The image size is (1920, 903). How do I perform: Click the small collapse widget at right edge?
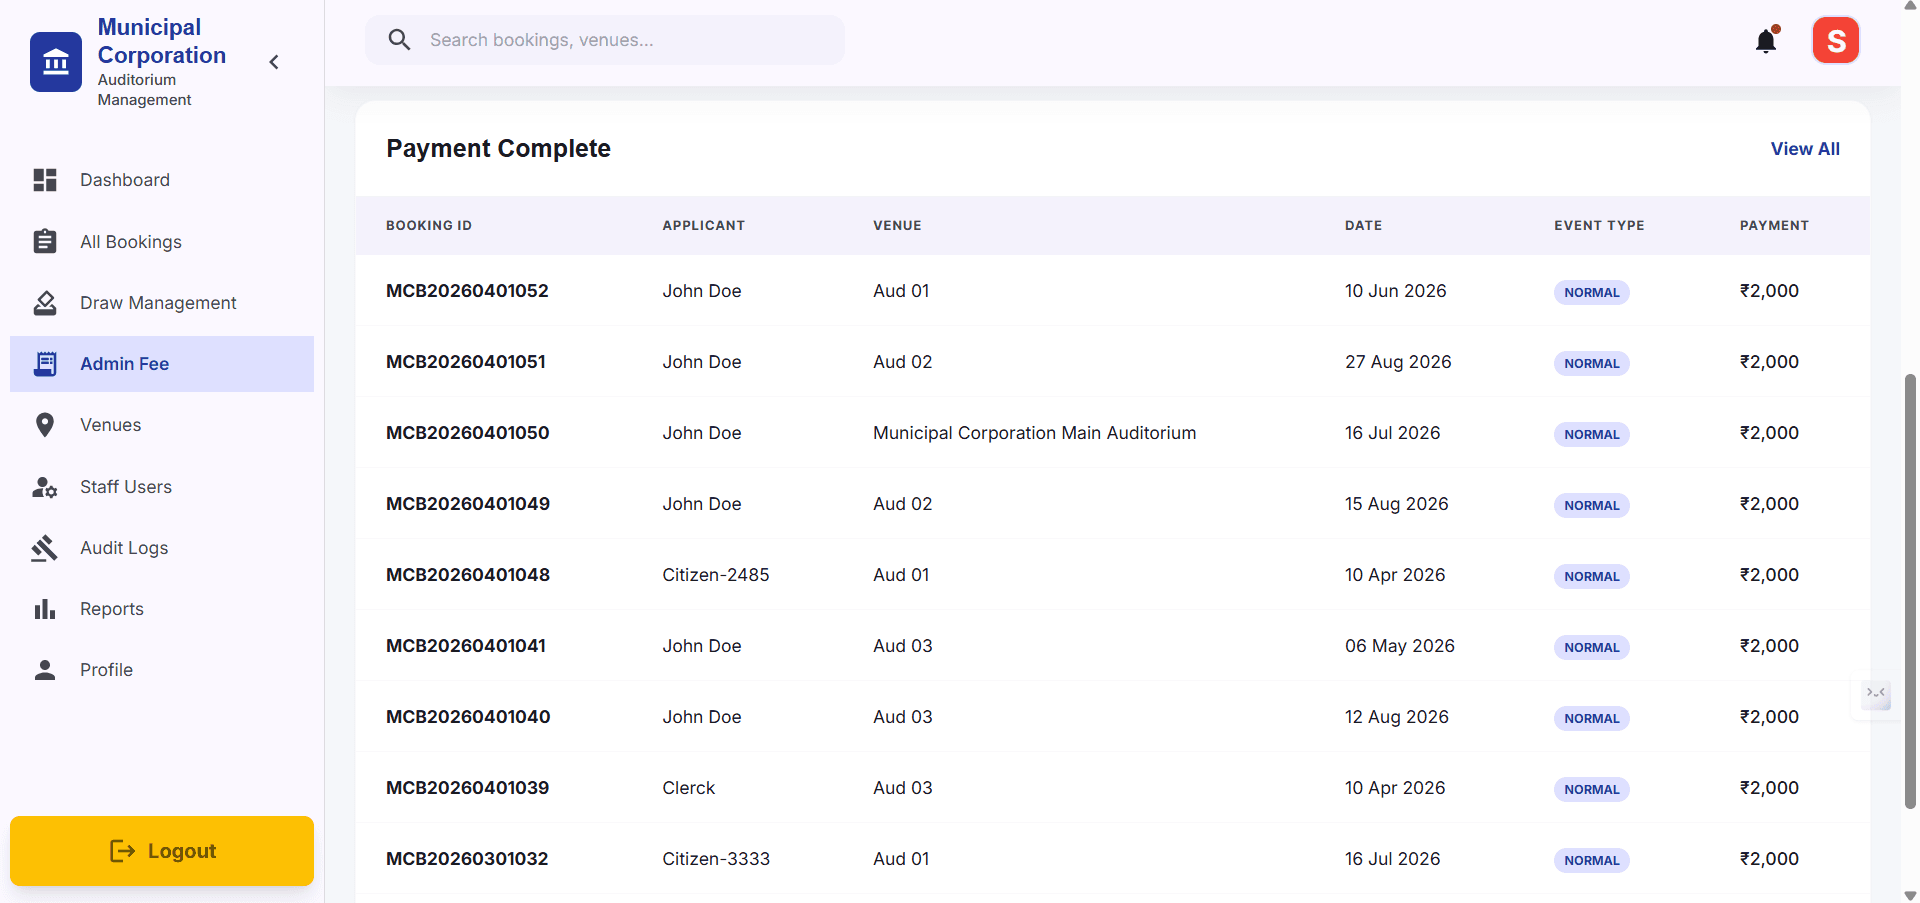[x=1876, y=693]
